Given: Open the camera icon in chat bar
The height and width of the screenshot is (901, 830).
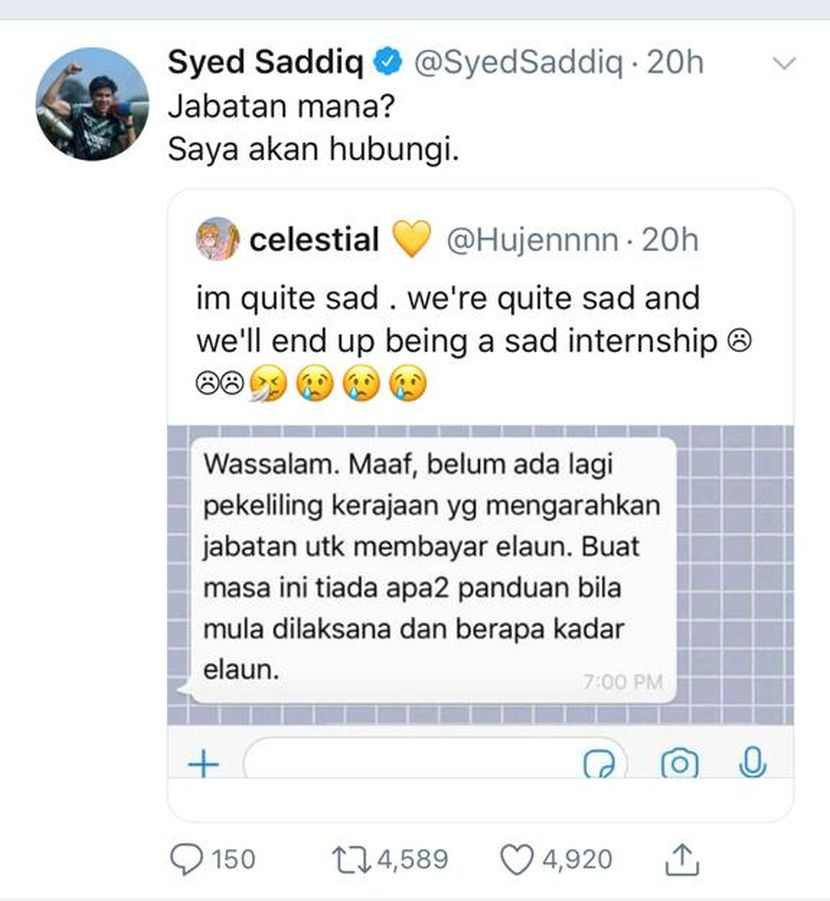Looking at the screenshot, I should (x=680, y=764).
